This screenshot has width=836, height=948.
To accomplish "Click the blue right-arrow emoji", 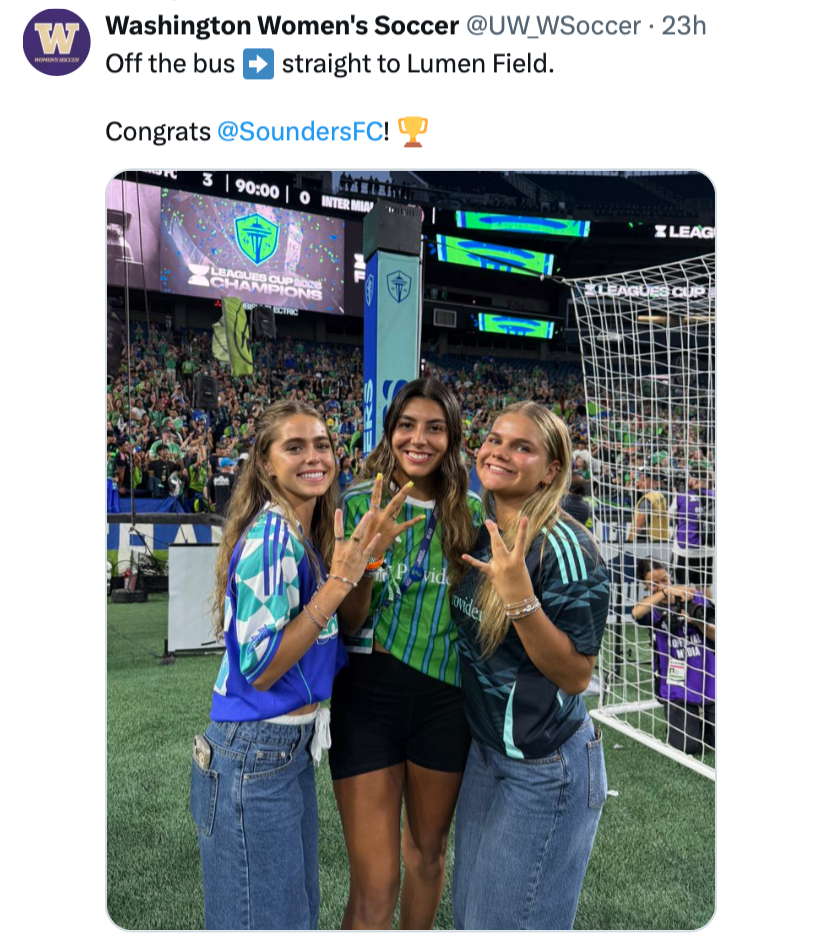I will point(258,64).
